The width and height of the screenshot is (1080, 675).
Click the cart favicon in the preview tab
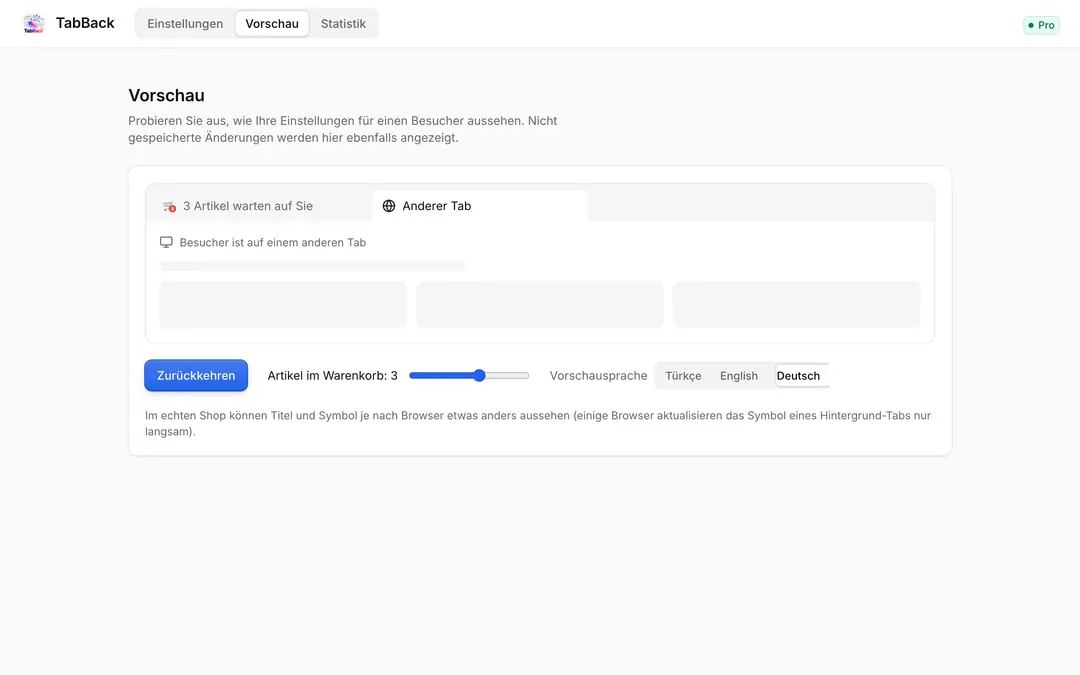click(169, 206)
